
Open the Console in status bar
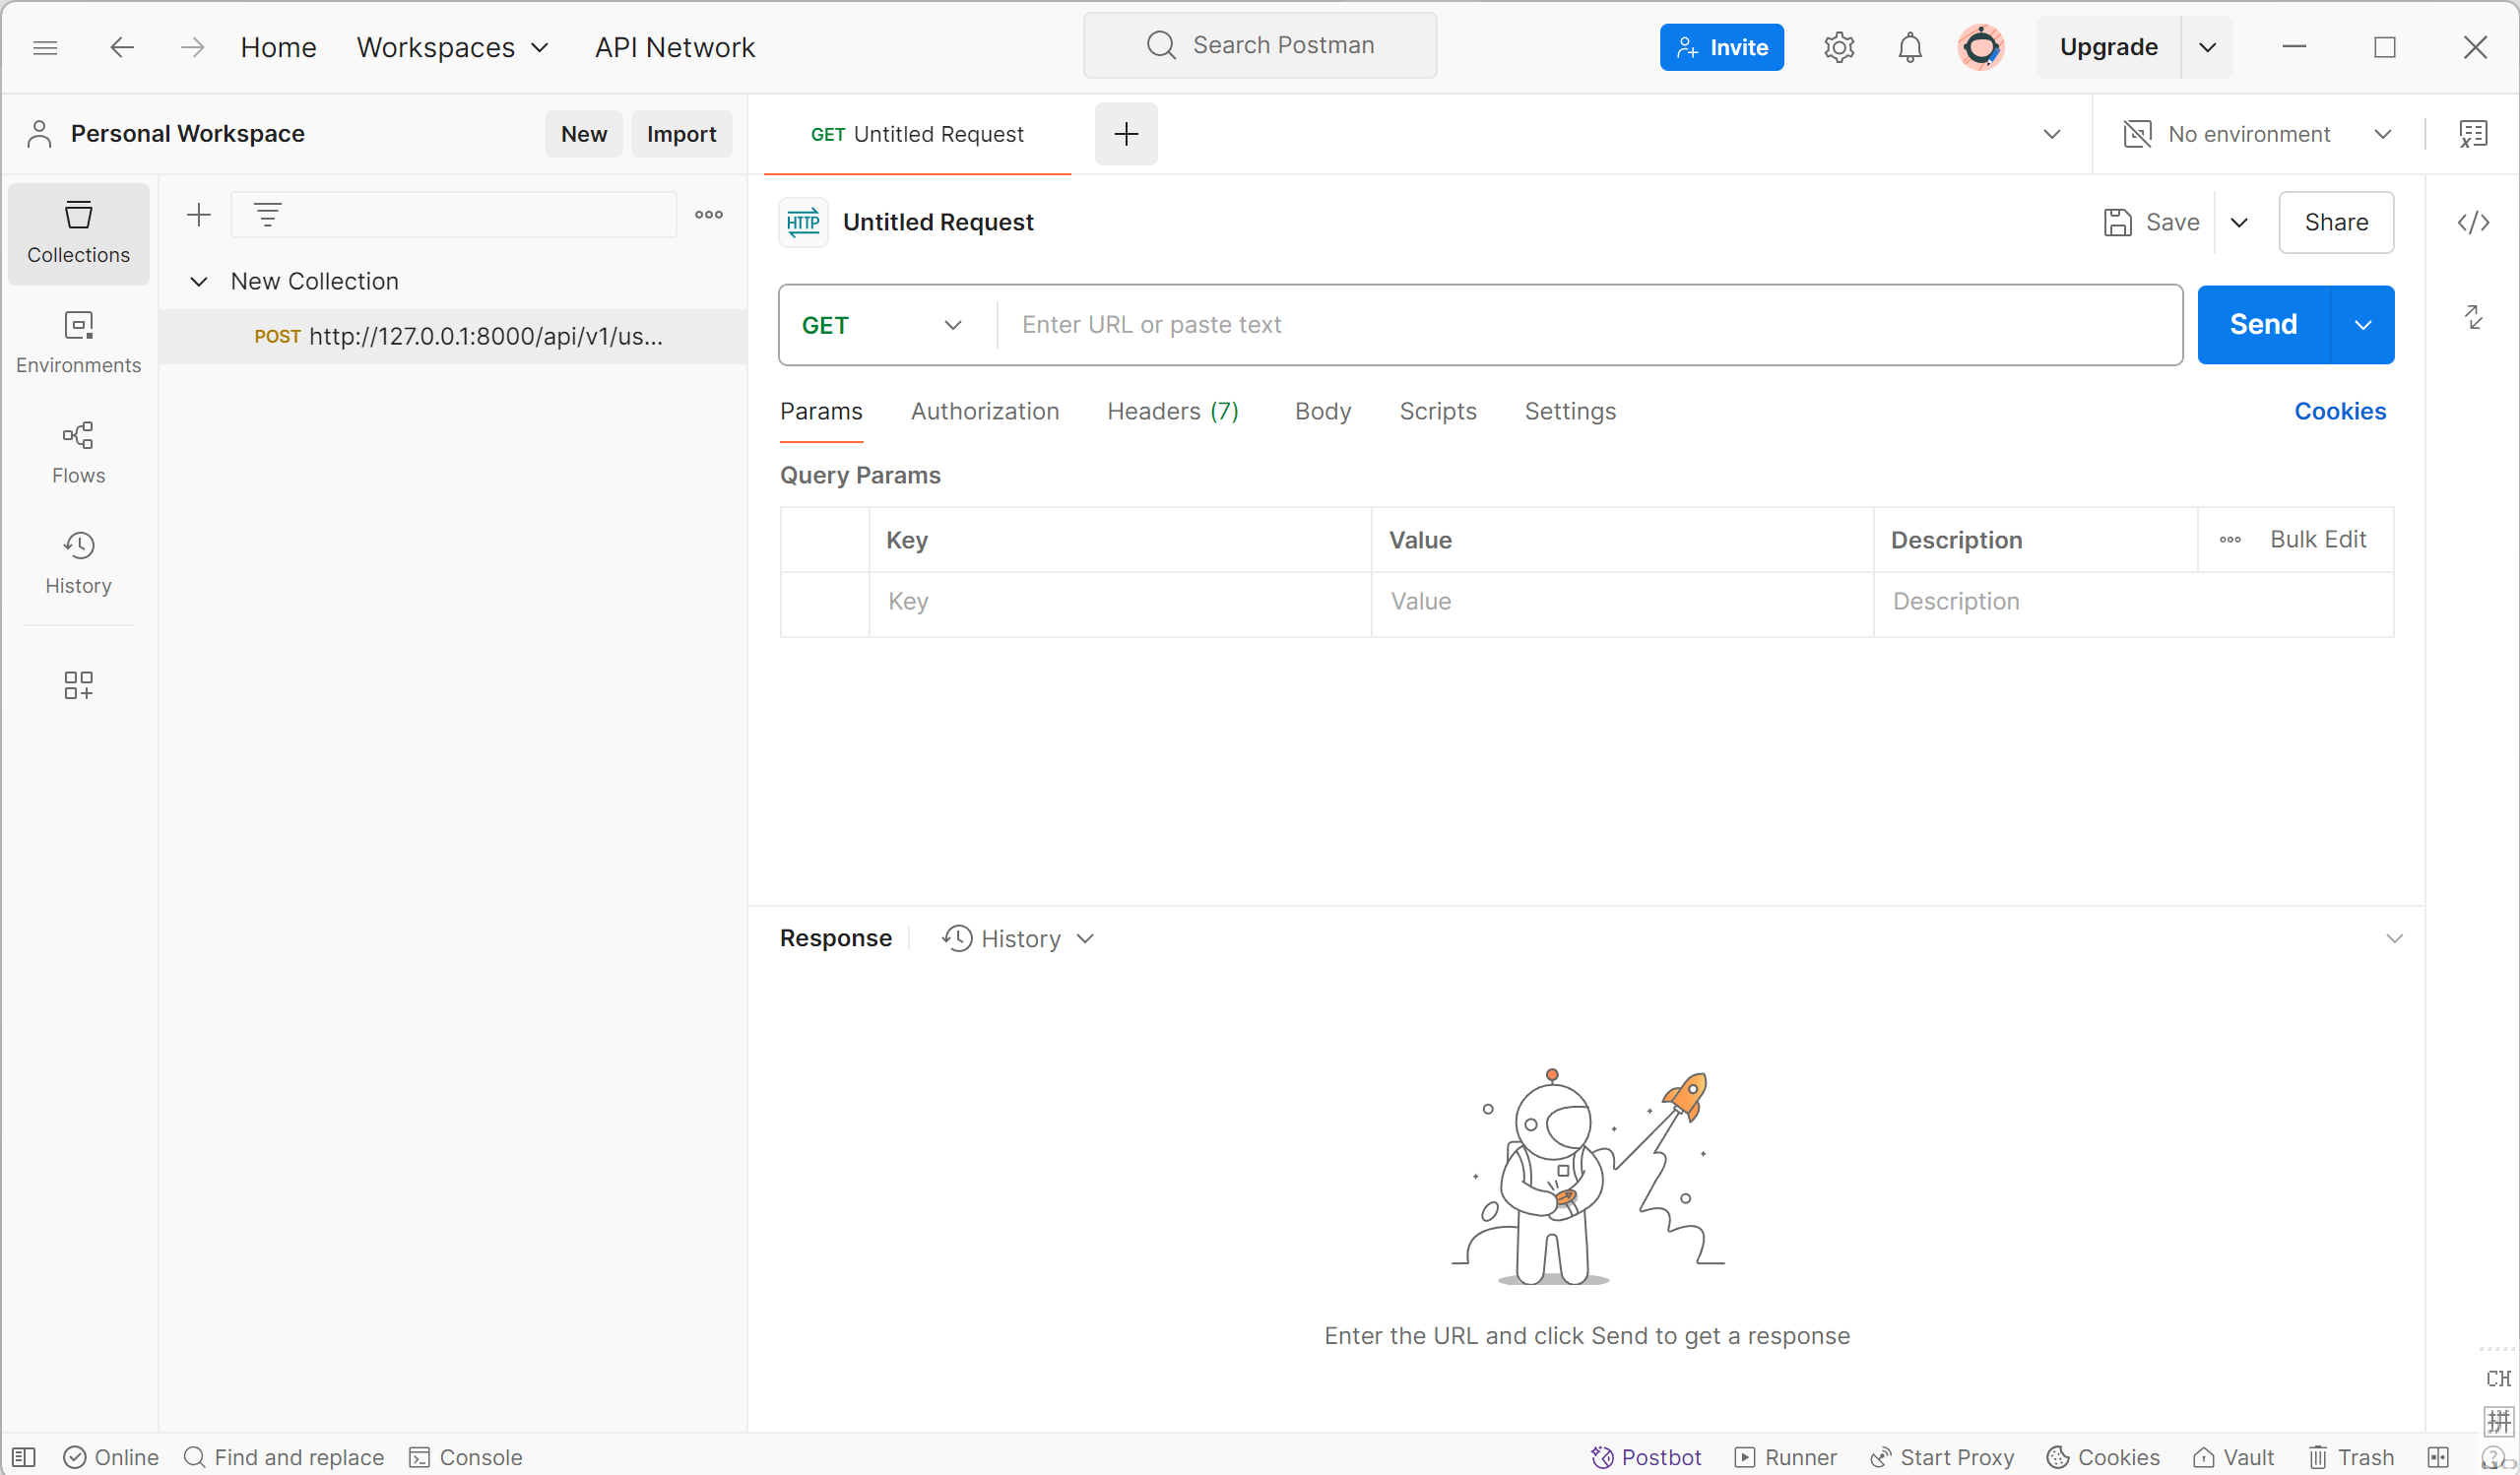tap(466, 1457)
